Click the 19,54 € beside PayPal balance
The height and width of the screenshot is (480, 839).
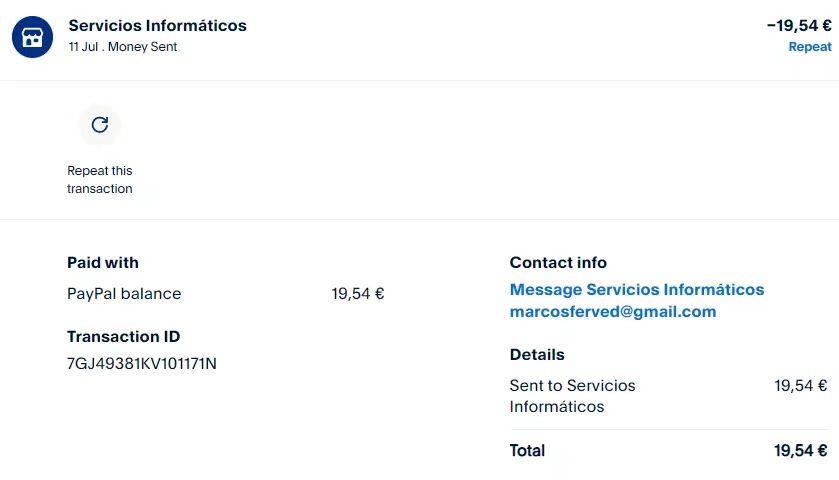point(357,294)
